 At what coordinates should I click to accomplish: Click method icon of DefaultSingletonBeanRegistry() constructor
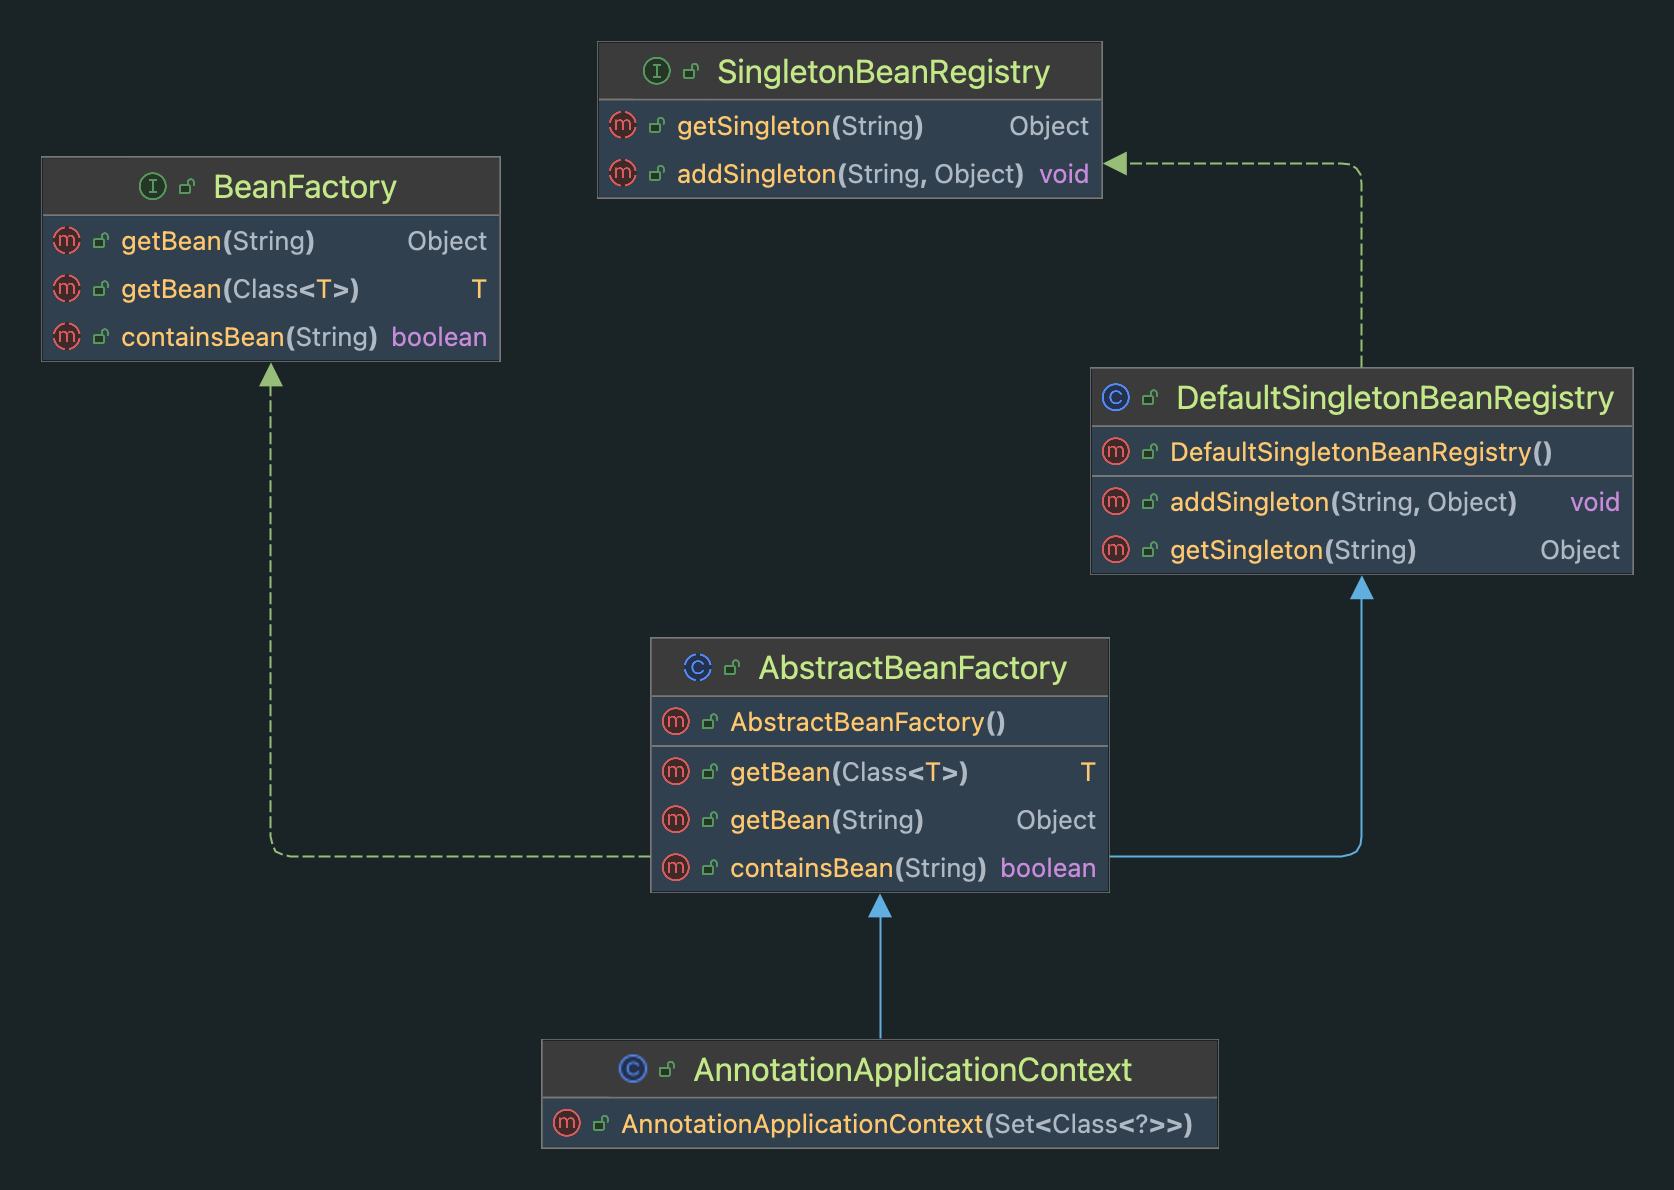click(1116, 451)
